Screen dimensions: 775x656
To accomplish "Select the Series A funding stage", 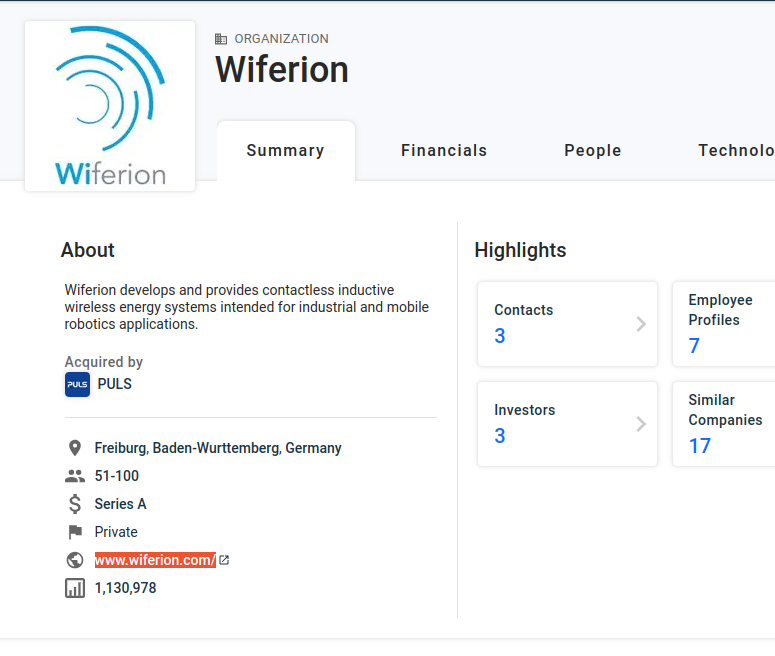I will [x=121, y=504].
